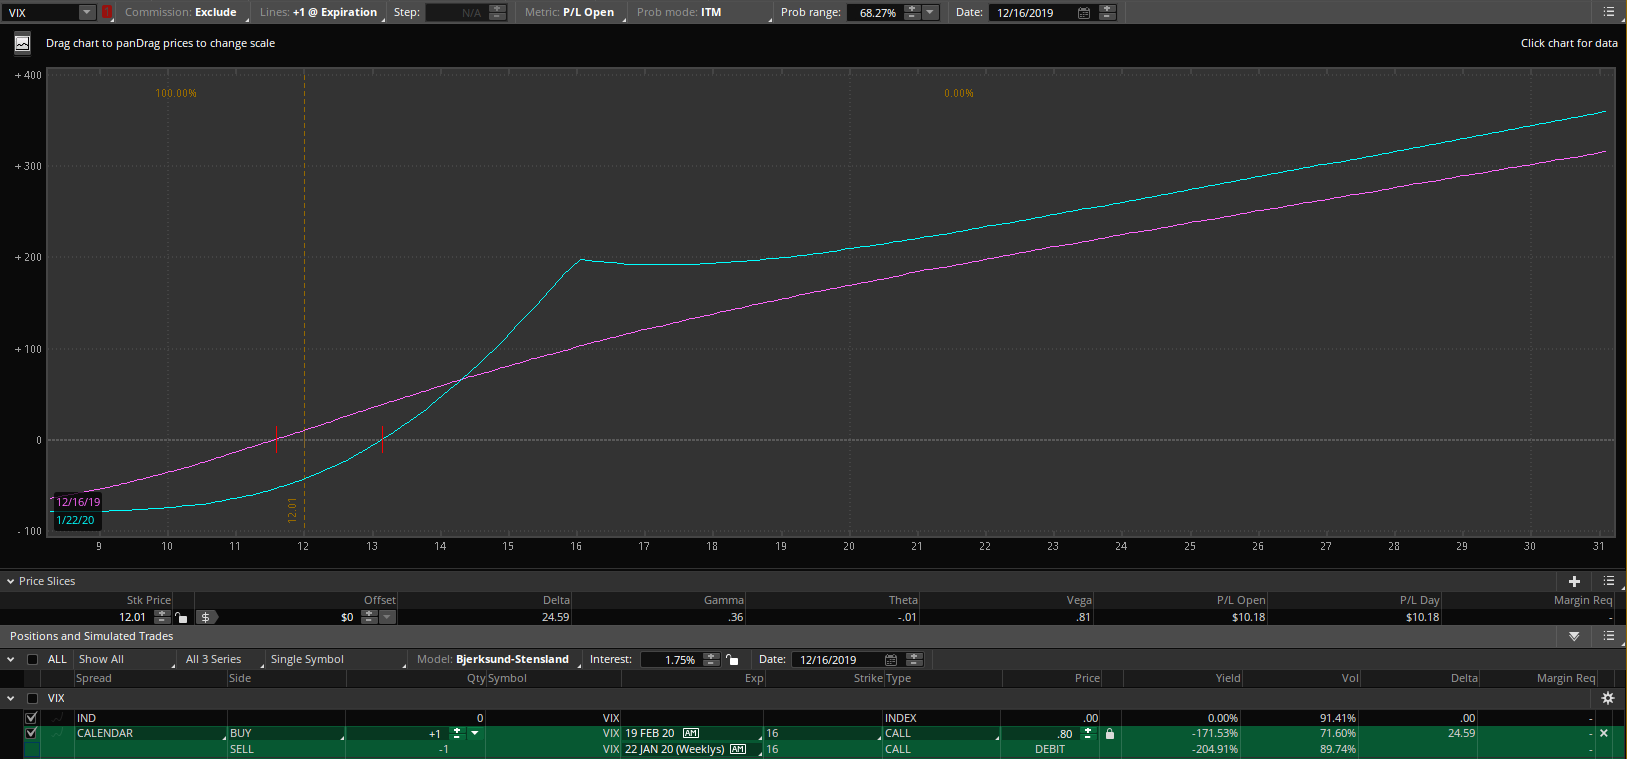The height and width of the screenshot is (759, 1627).
Task: Open the All 3 Series dropdown
Action: (222, 660)
